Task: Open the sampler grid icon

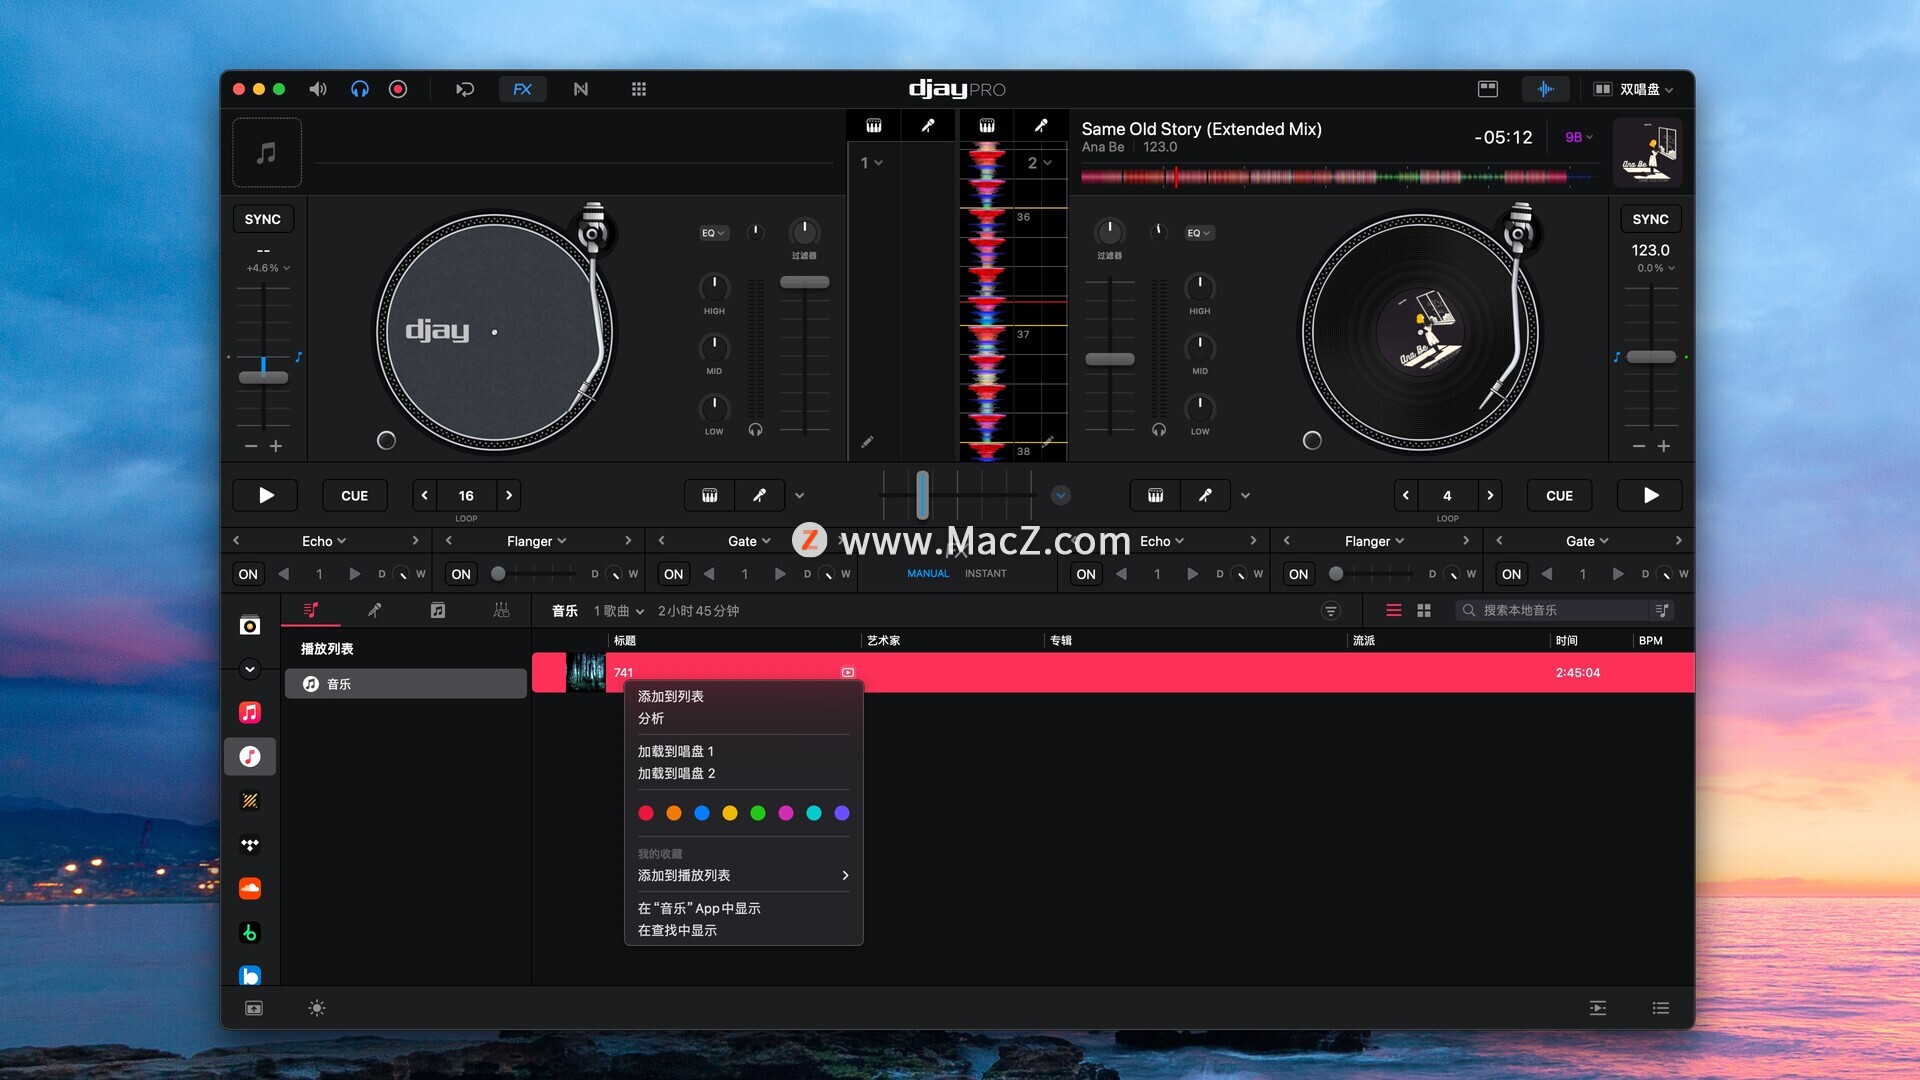Action: (639, 89)
